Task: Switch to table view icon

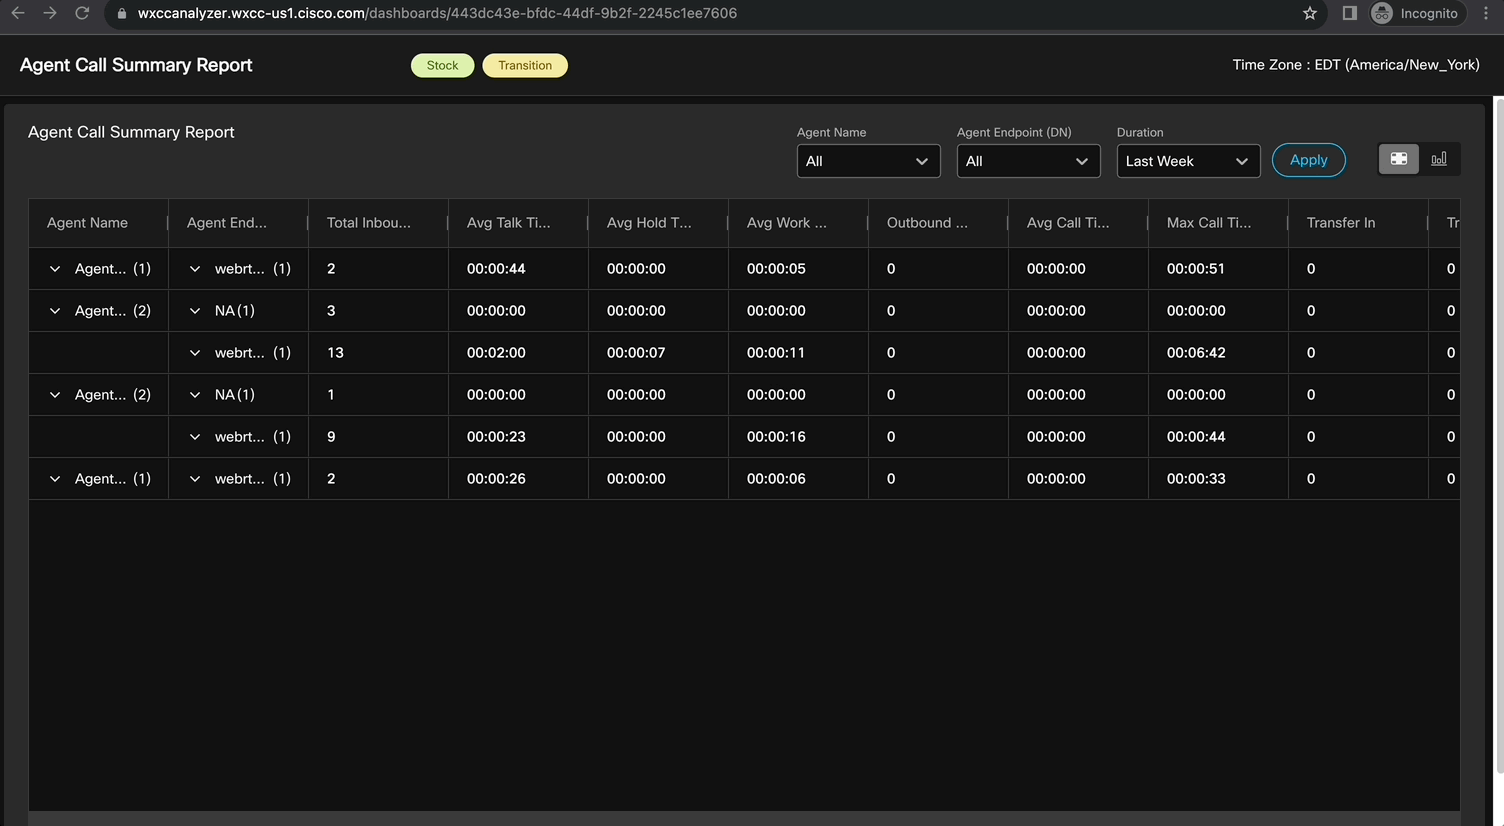Action: click(1398, 159)
